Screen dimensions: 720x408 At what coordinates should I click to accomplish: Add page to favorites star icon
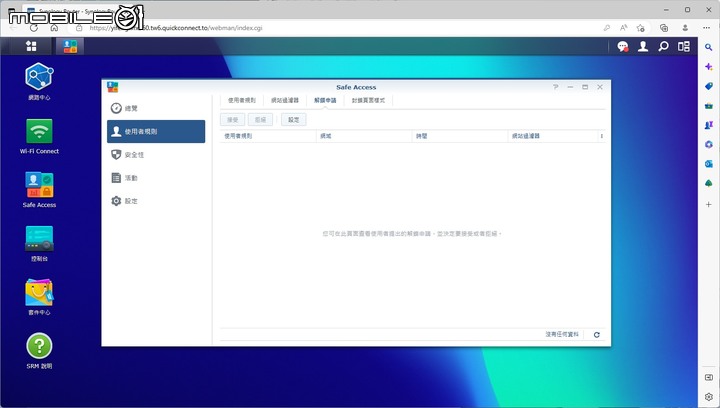tap(641, 28)
